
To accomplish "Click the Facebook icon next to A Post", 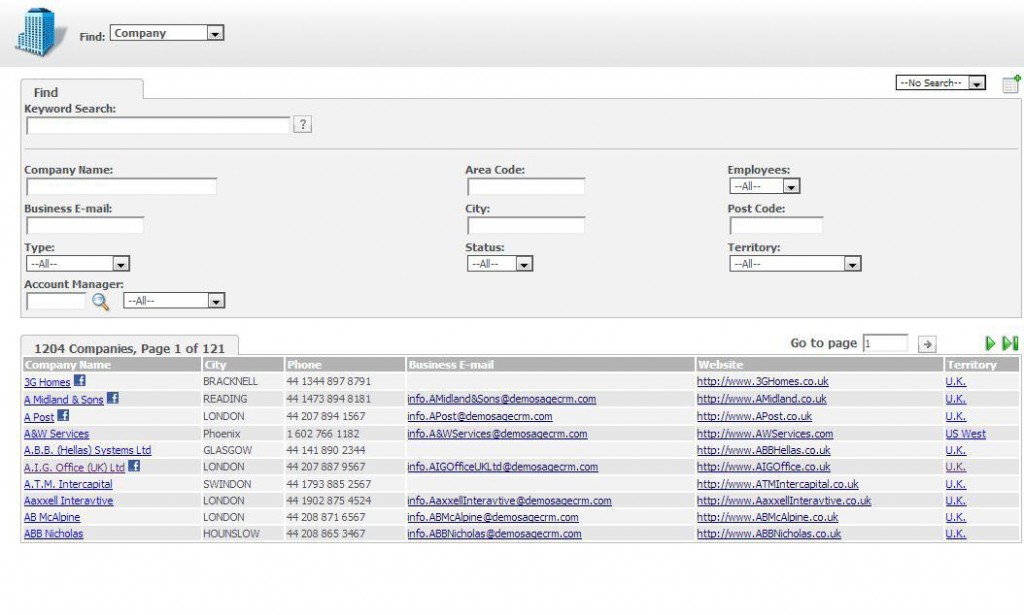I will pyautogui.click(x=63, y=415).
